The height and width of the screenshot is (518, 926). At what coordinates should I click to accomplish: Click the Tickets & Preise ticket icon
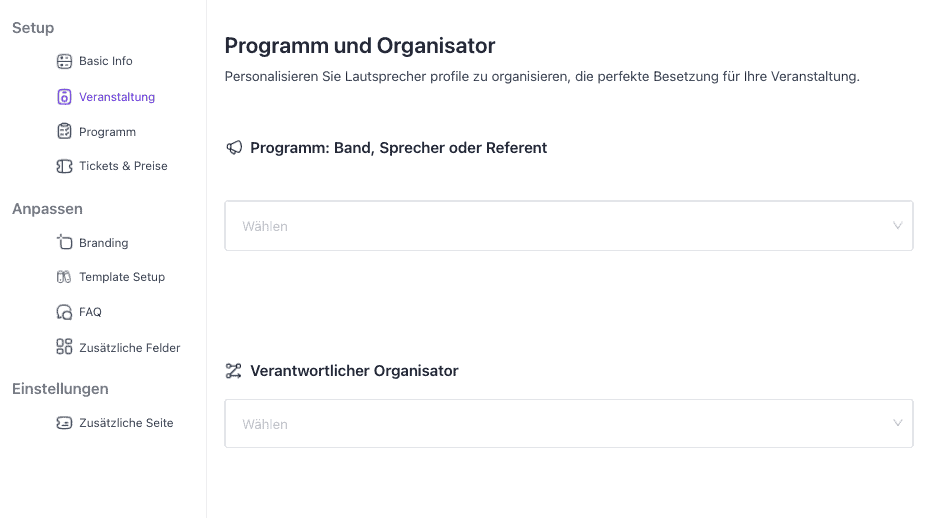pyautogui.click(x=64, y=166)
